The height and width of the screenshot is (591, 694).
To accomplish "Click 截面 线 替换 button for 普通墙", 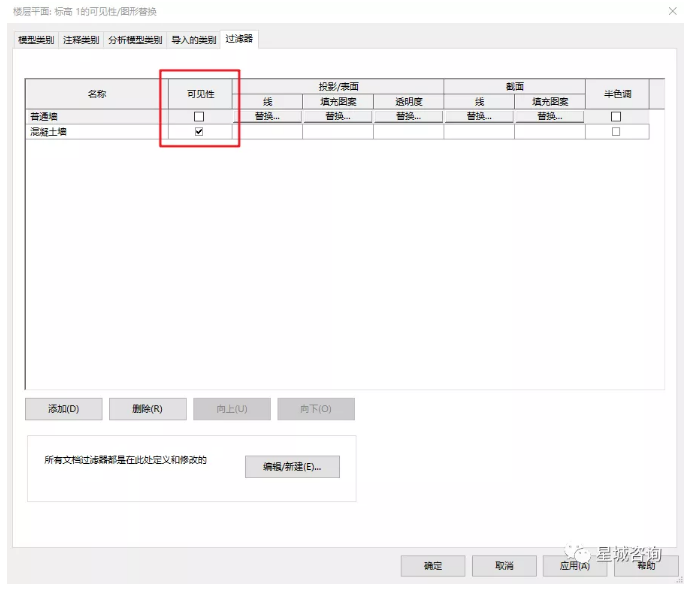I will tap(479, 116).
